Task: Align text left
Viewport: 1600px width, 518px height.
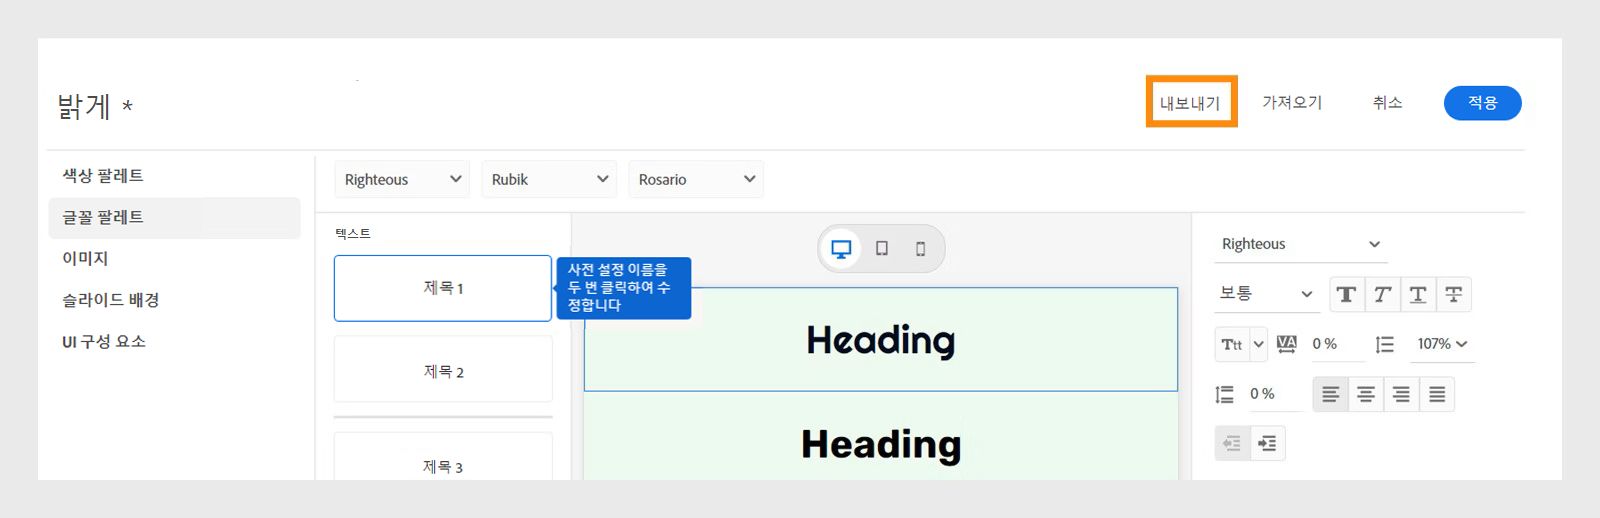Action: (x=1331, y=394)
